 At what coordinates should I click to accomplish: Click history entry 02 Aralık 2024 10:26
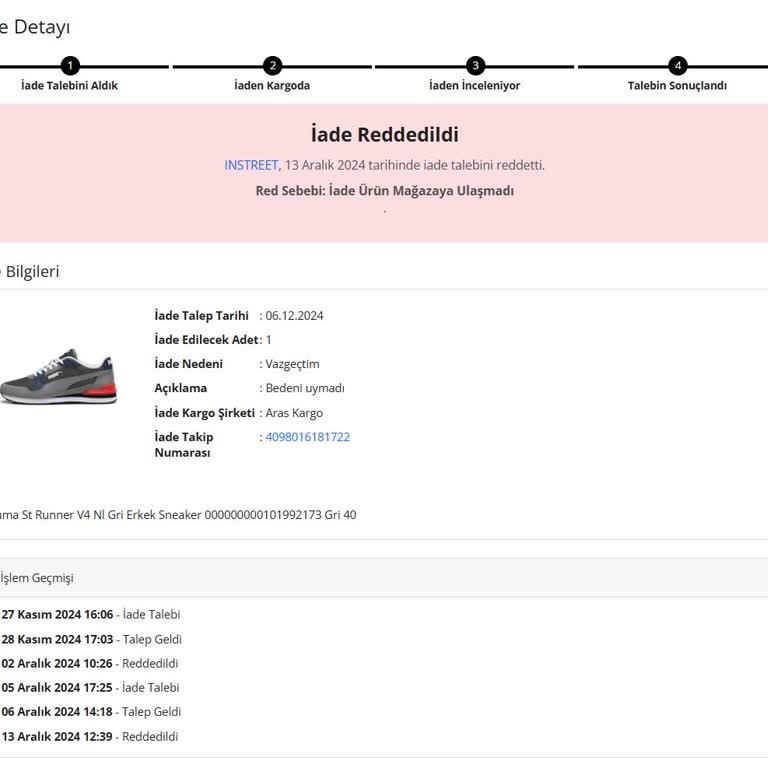[90, 663]
